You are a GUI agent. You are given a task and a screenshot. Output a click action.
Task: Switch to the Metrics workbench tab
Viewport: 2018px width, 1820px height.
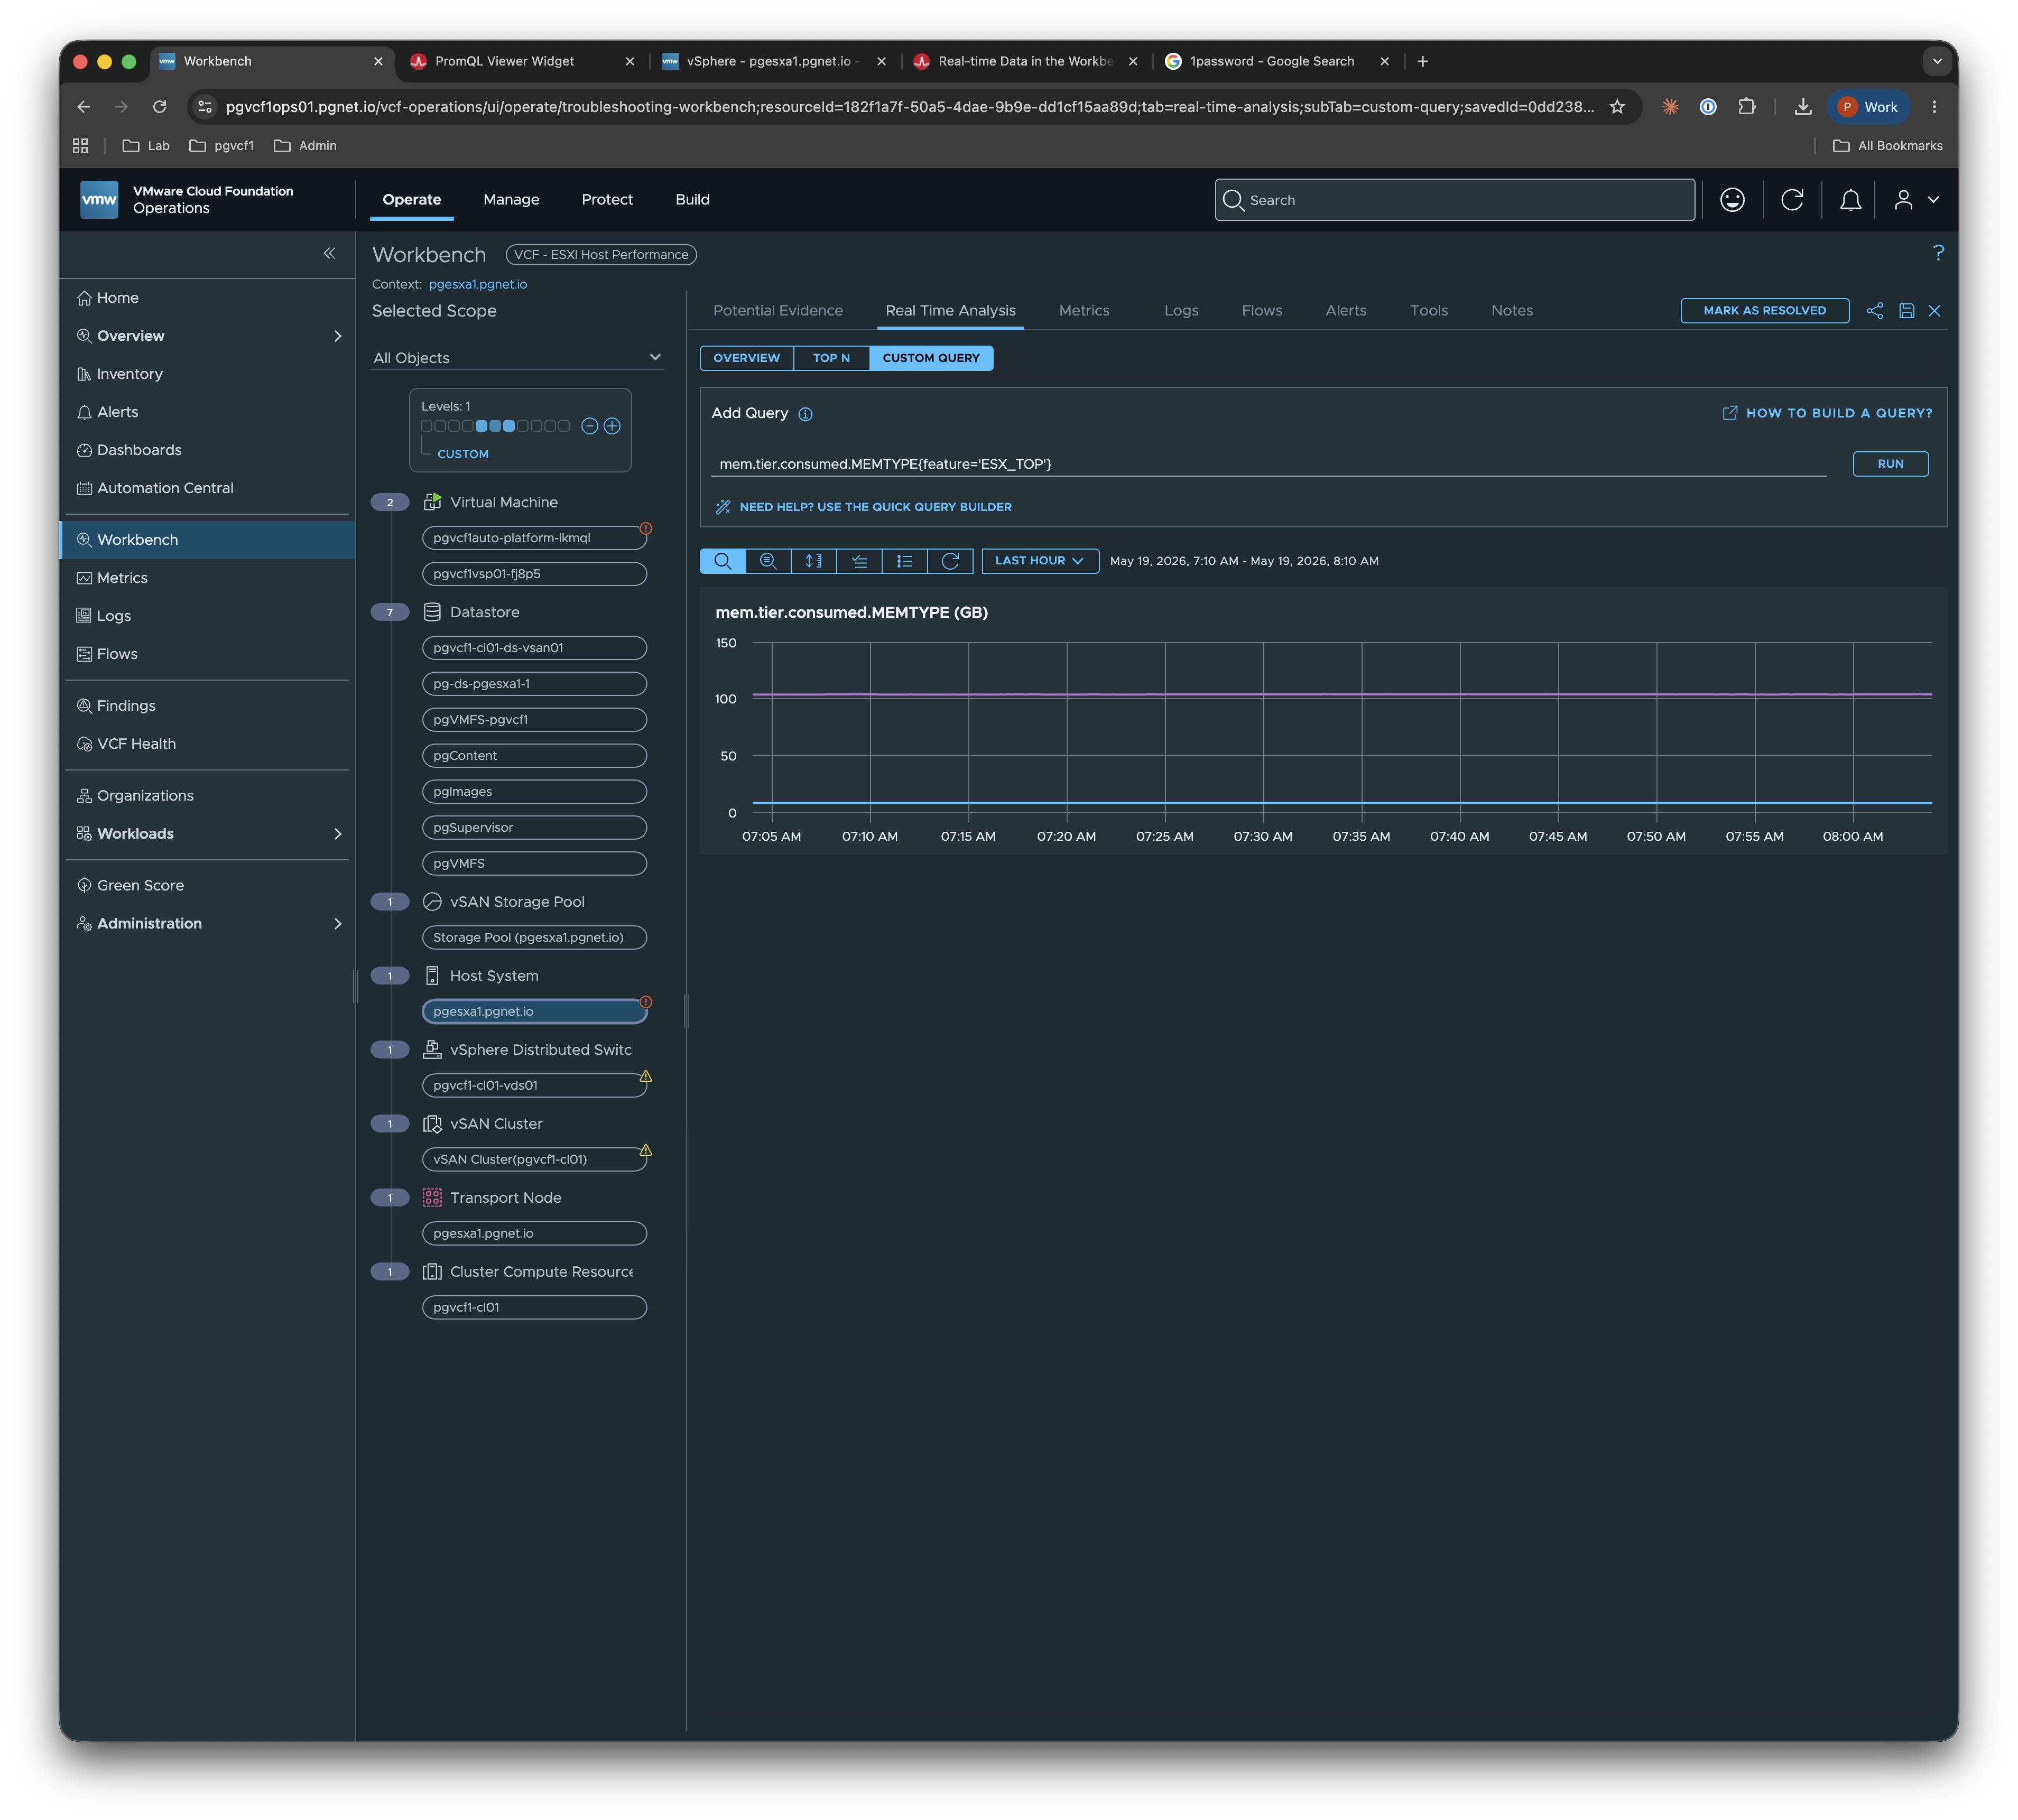[x=1084, y=311]
